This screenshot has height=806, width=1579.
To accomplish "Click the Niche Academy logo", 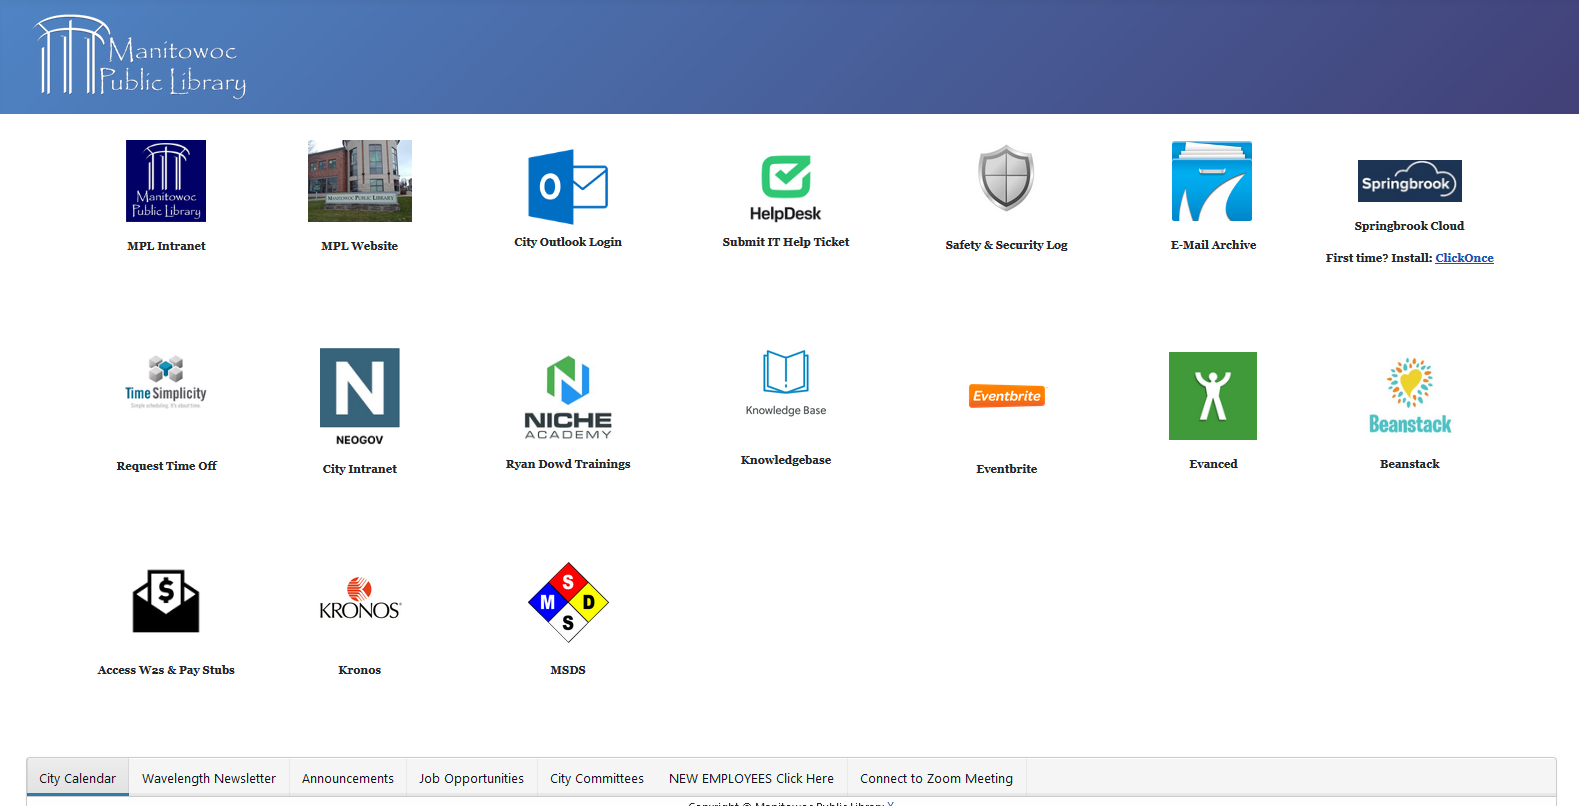I will (568, 398).
